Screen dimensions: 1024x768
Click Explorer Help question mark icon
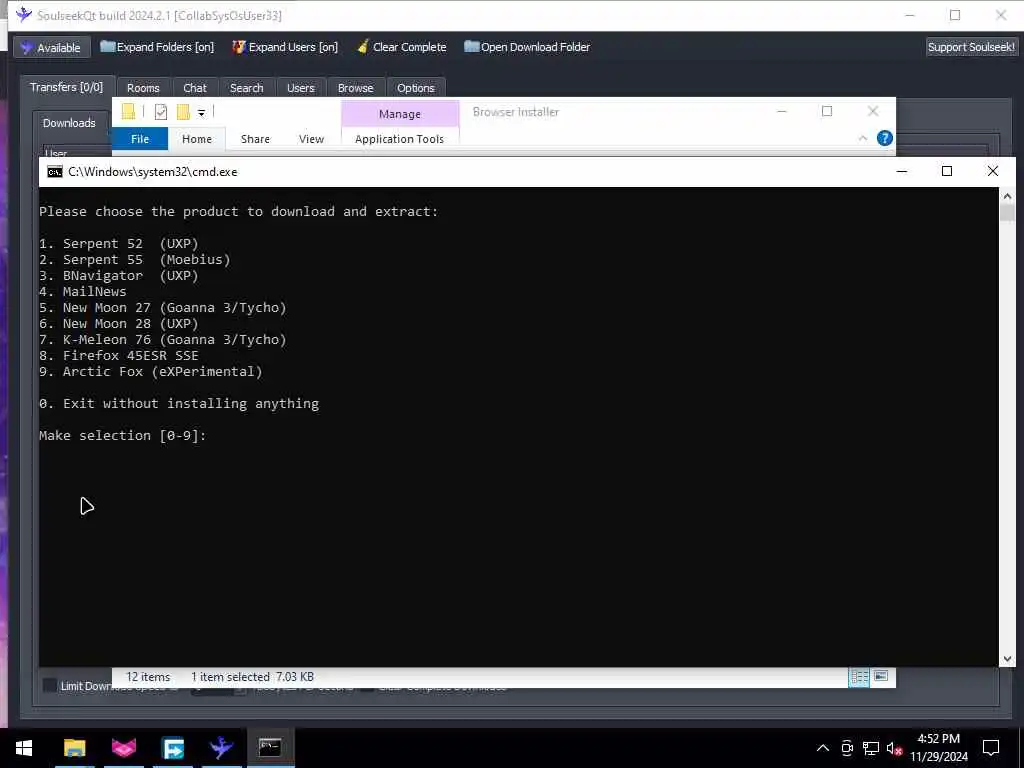884,138
